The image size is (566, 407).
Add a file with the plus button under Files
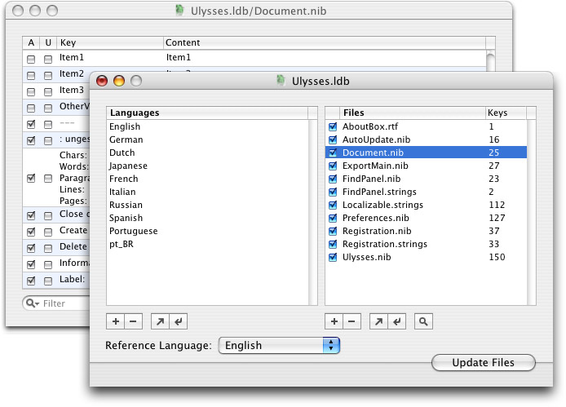(x=334, y=321)
